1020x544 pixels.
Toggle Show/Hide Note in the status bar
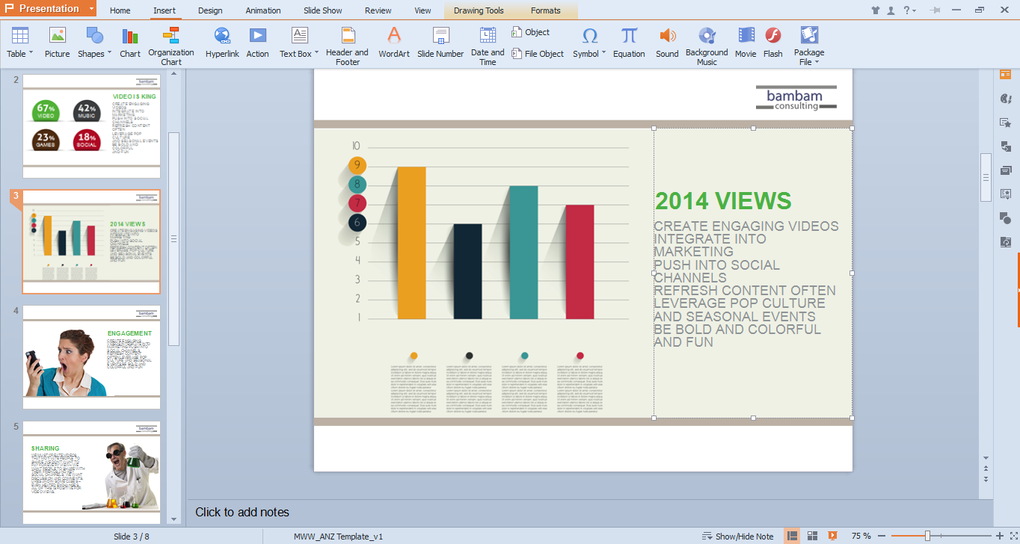(x=738, y=536)
